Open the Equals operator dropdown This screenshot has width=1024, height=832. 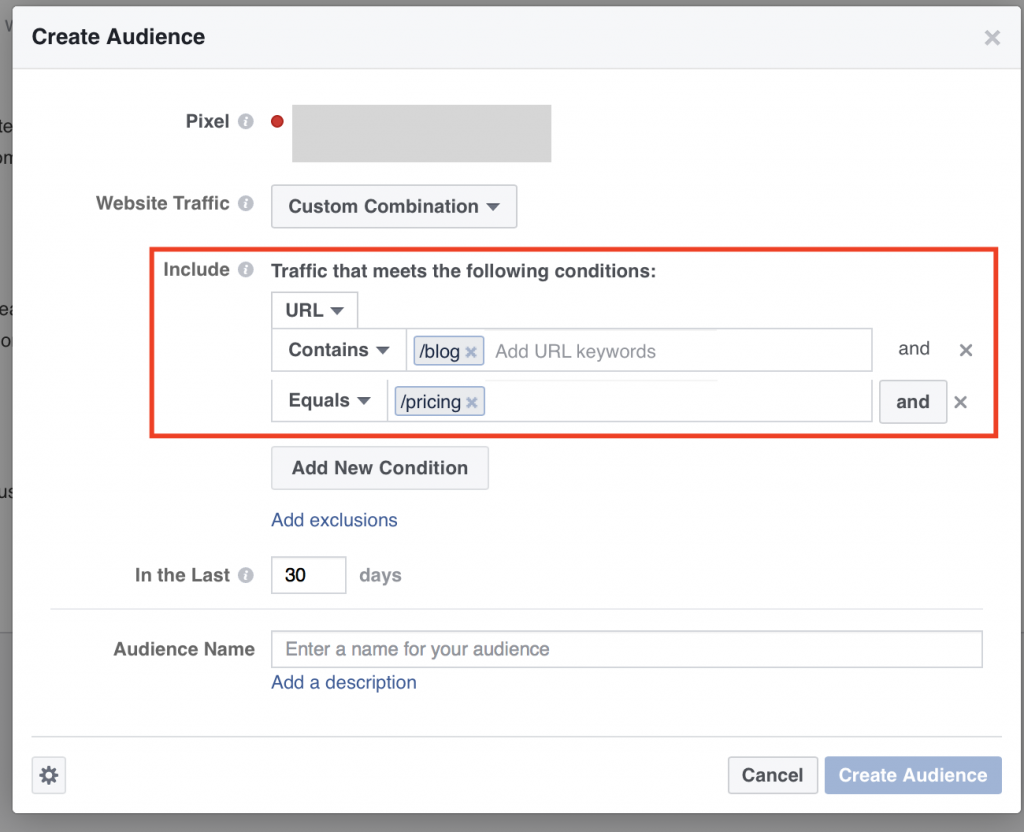(x=329, y=400)
